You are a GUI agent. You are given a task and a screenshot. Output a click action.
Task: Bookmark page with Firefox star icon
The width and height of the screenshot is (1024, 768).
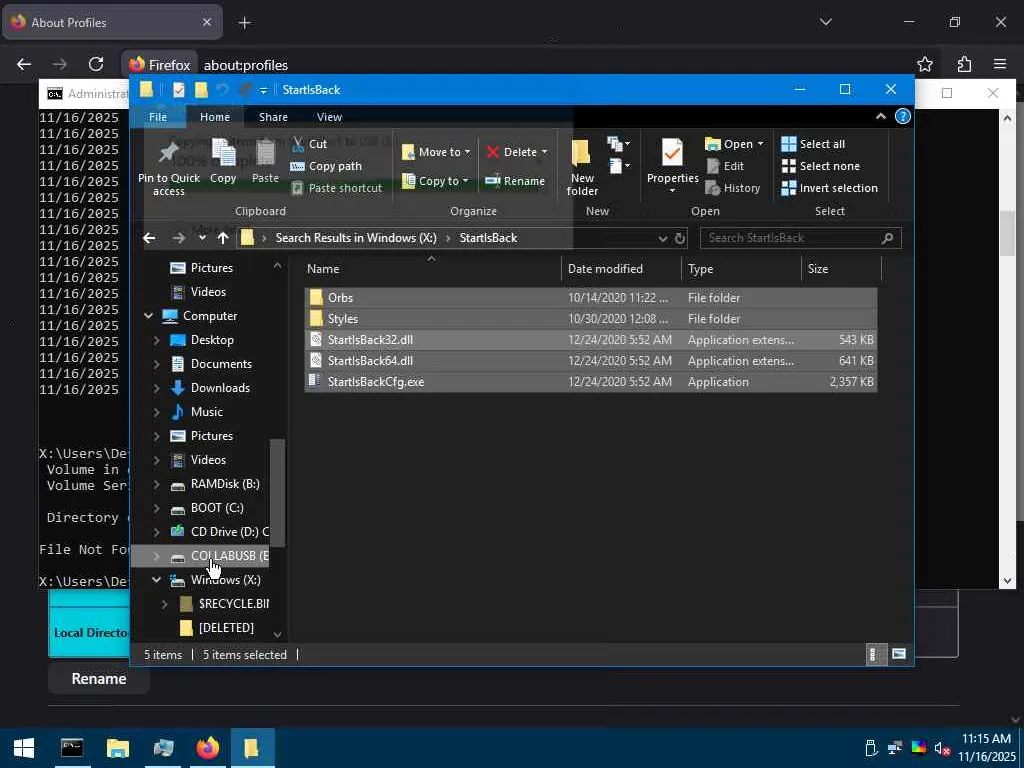925,64
